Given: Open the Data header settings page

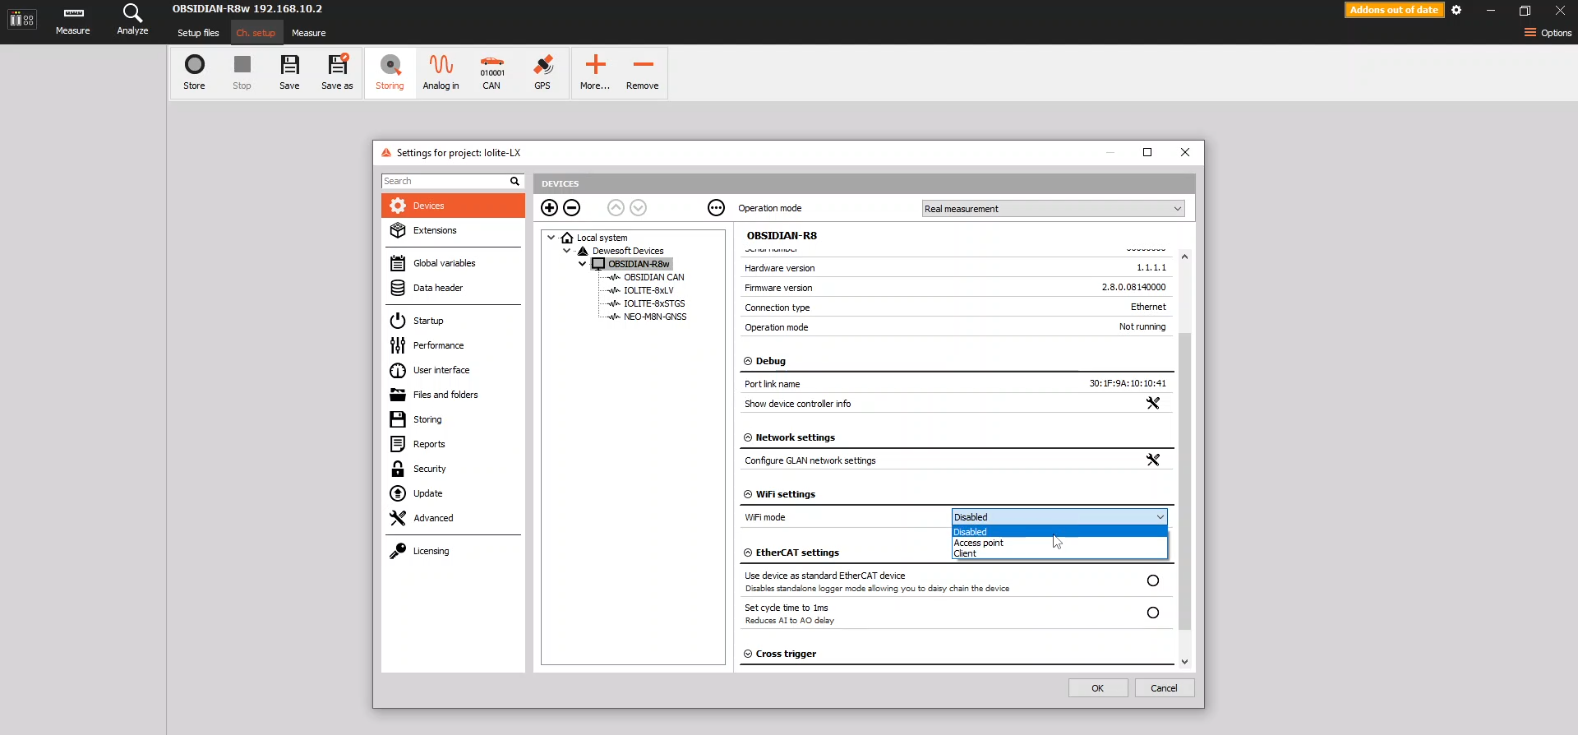Looking at the screenshot, I should point(453,288).
